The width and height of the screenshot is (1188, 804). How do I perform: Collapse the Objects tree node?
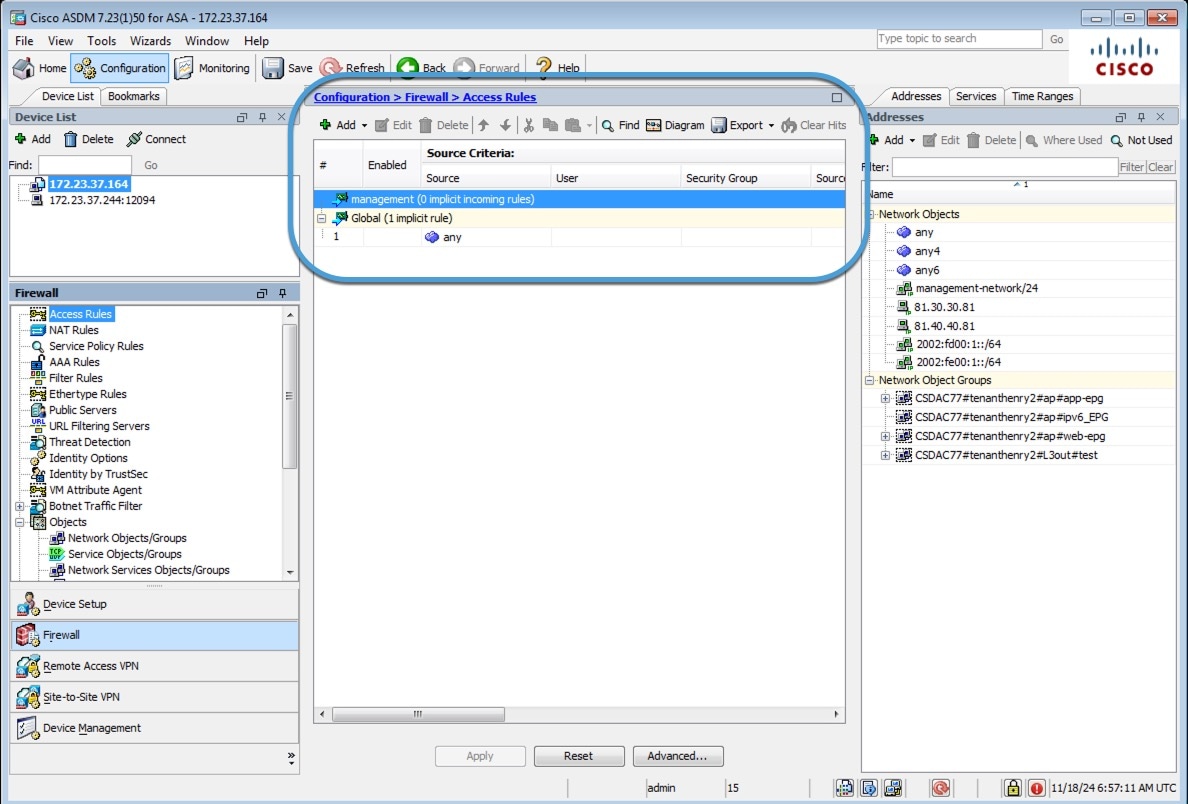20,522
